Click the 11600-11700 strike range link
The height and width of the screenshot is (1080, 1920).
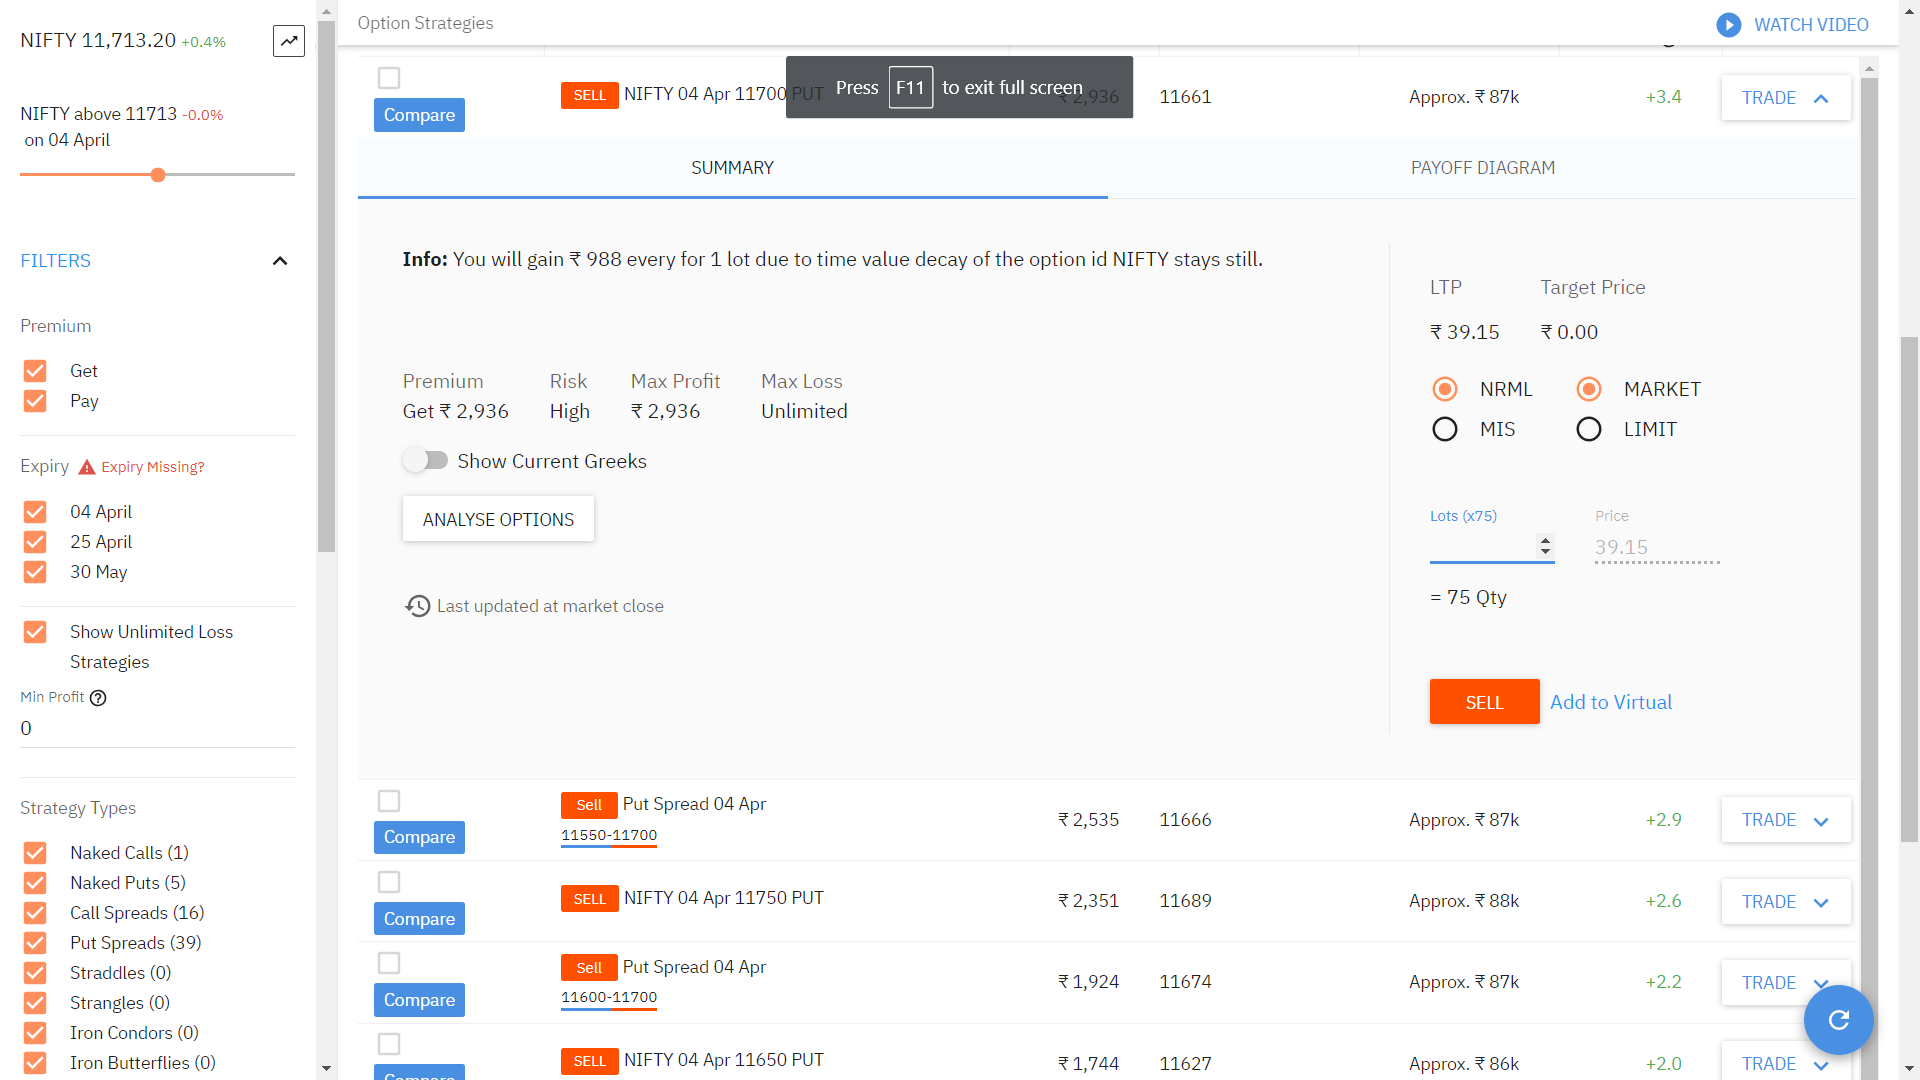609,998
